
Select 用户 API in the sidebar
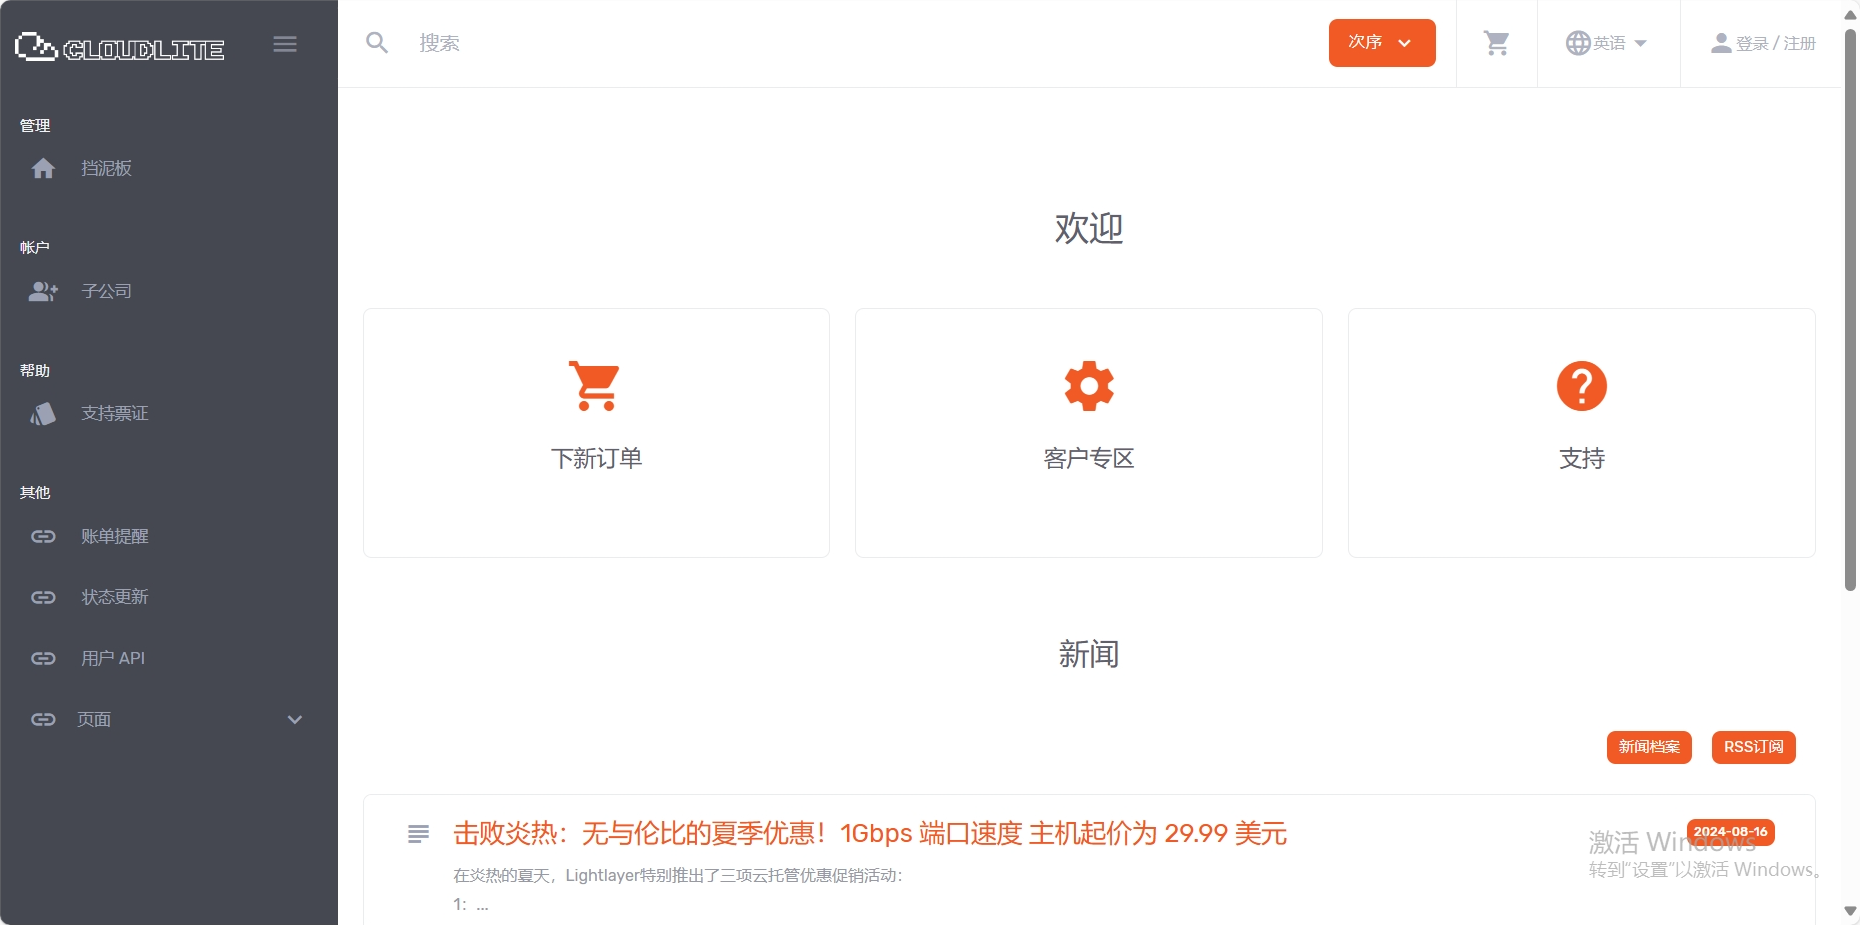112,658
